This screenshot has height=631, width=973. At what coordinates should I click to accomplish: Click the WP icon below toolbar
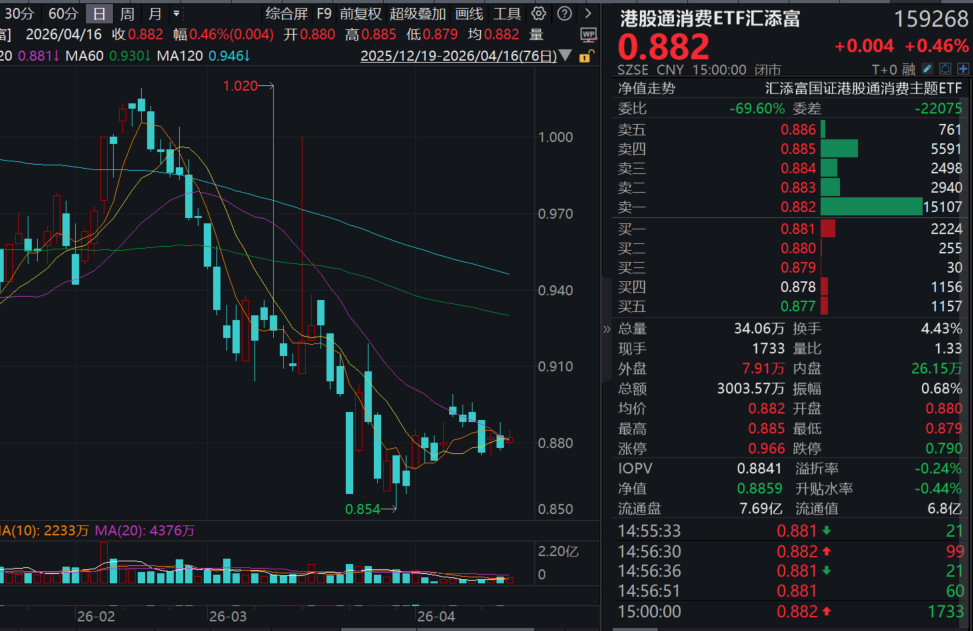coord(588,34)
